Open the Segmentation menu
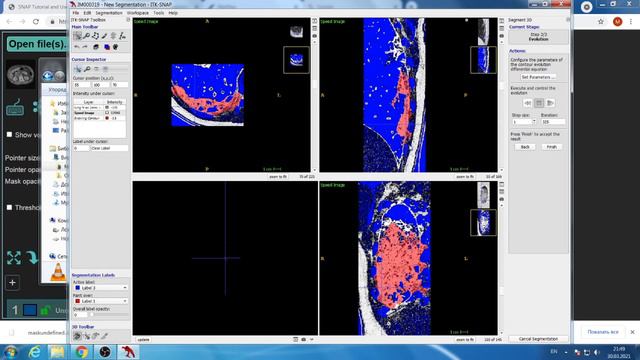 click(109, 13)
